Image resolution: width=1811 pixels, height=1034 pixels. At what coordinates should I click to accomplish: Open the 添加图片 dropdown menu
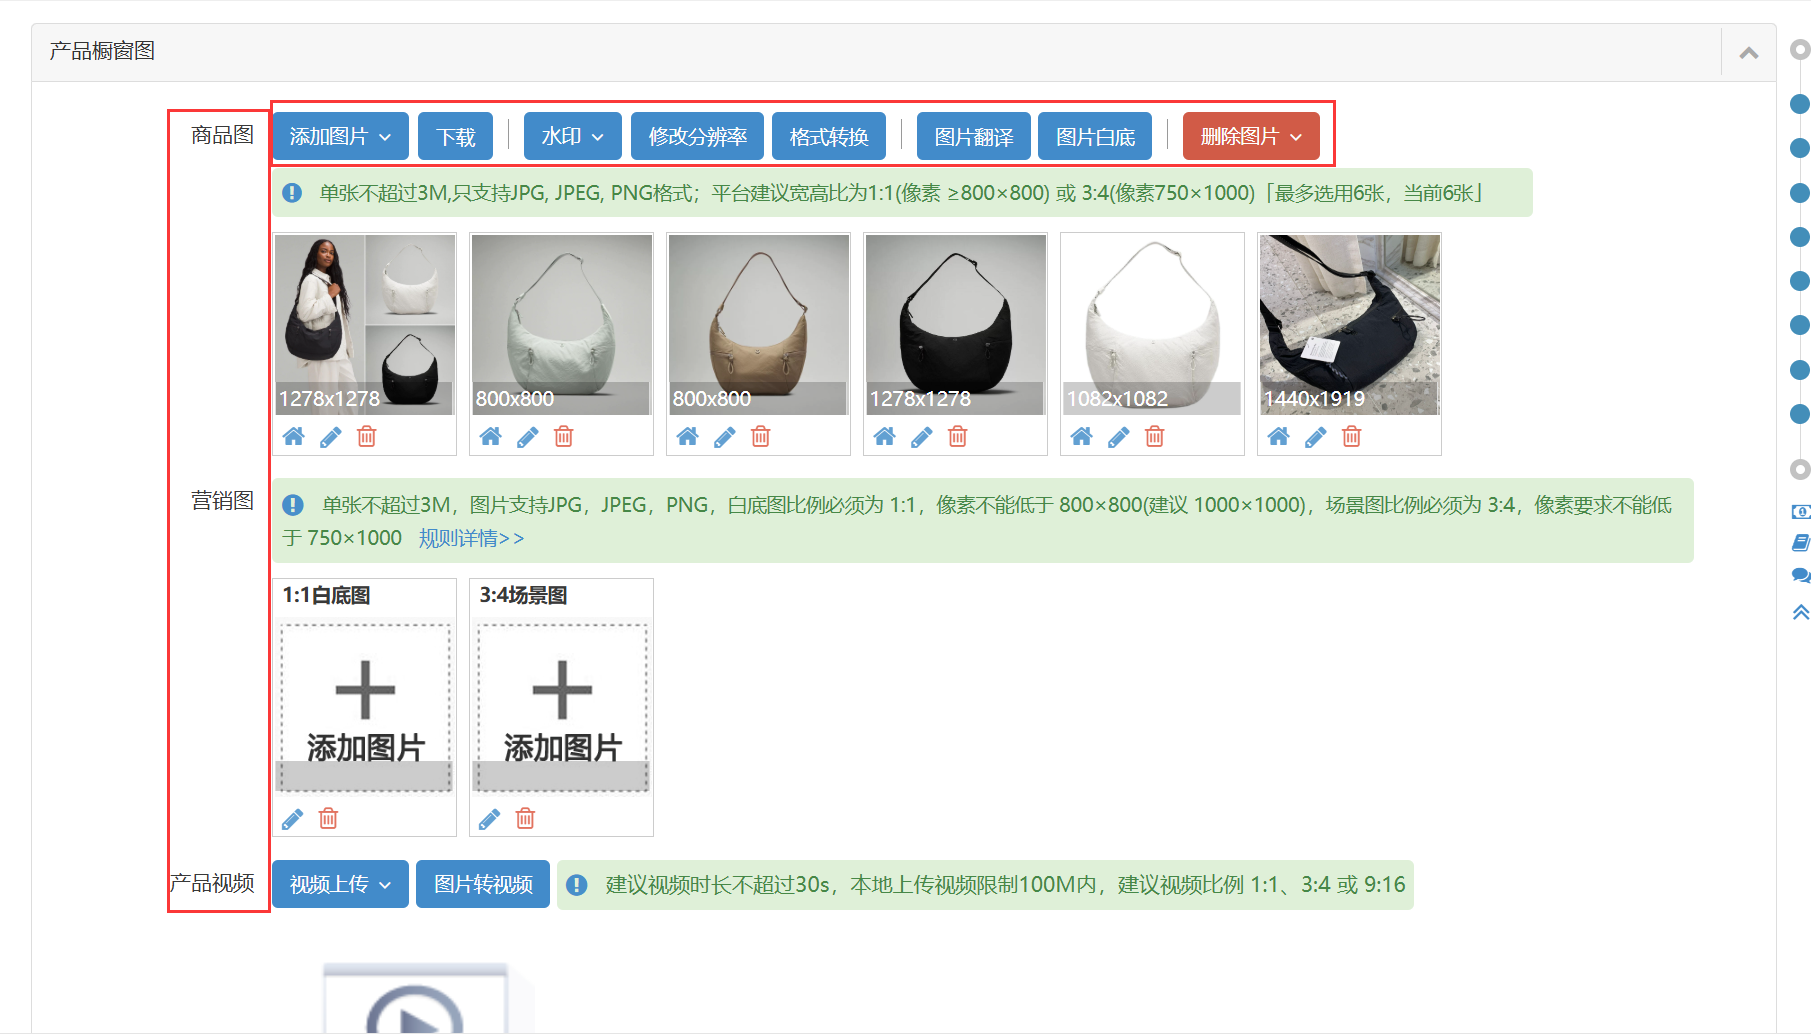[x=340, y=137]
